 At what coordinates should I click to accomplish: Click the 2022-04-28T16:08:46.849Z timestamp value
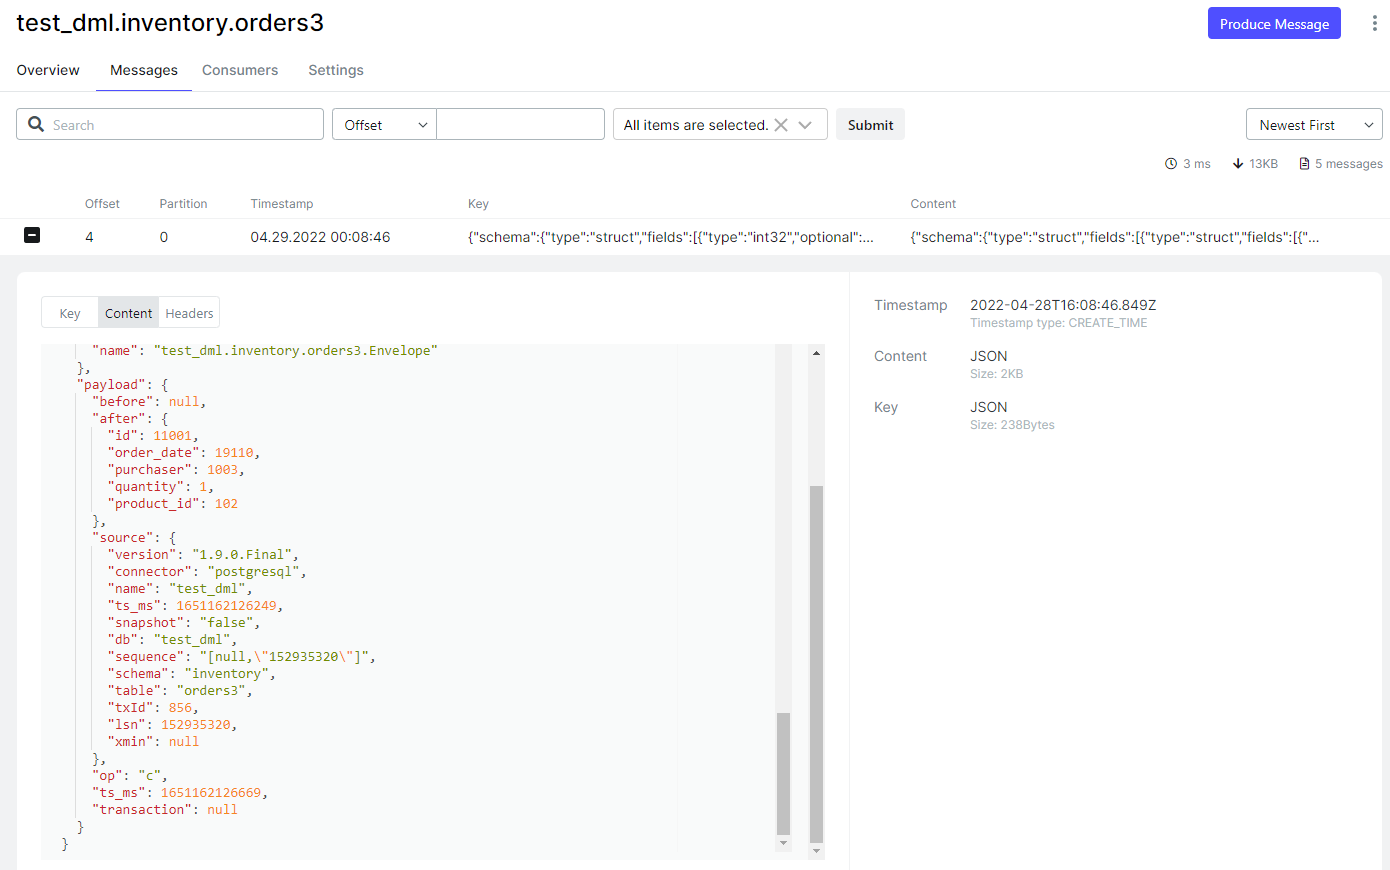coord(1063,305)
